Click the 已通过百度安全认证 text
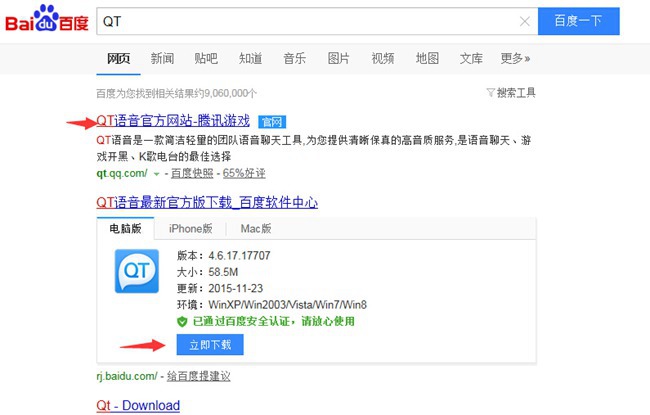Image resolution: width=650 pixels, height=415 pixels. pos(241,321)
